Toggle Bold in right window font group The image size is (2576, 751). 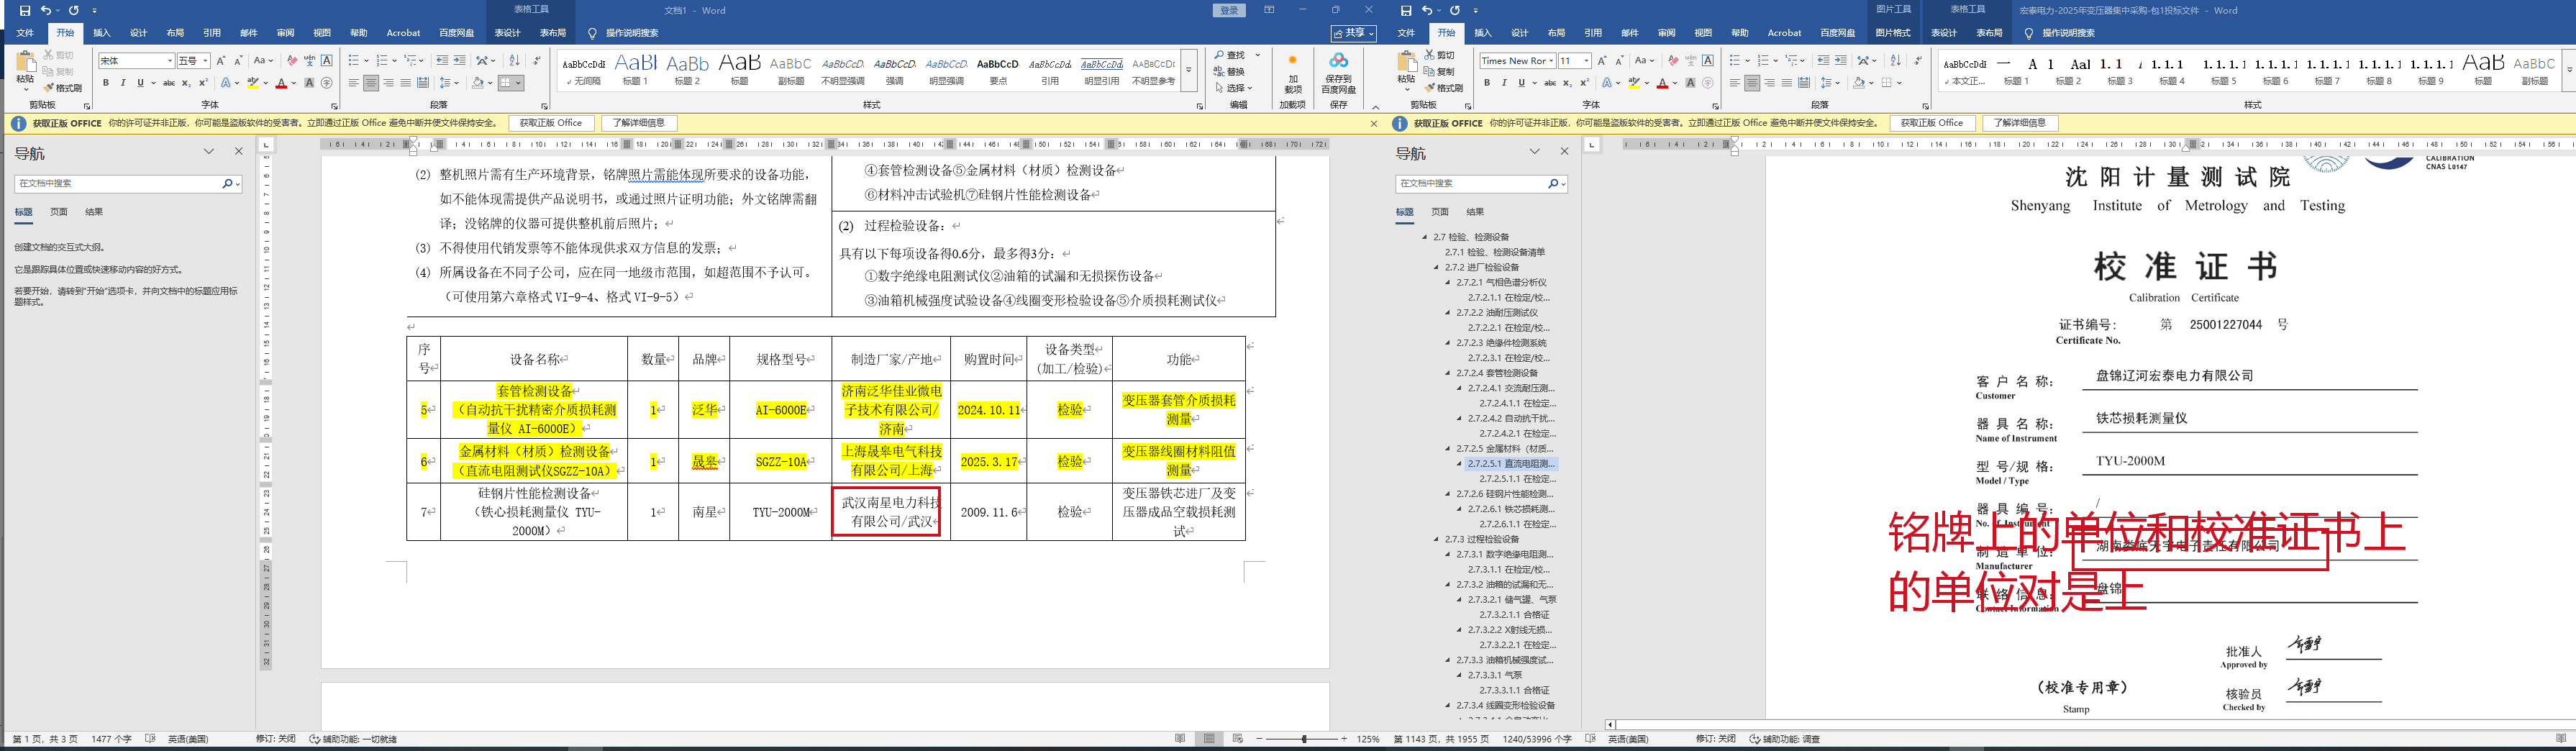(x=1487, y=83)
